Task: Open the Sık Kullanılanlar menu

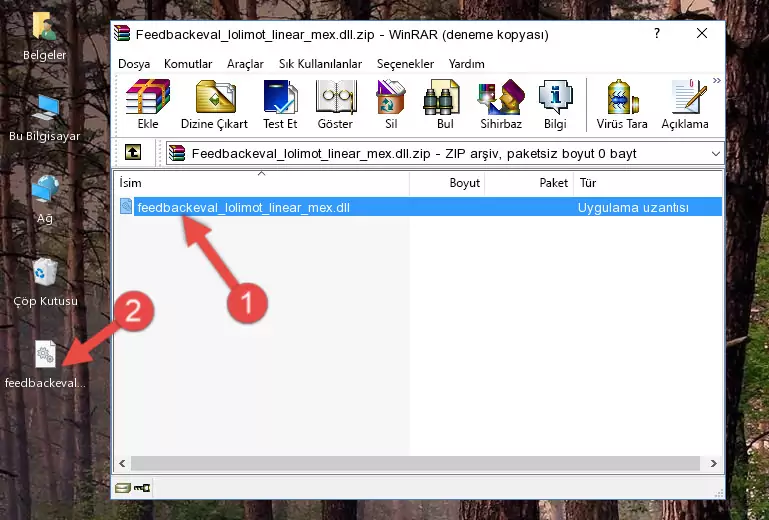Action: tap(320, 64)
